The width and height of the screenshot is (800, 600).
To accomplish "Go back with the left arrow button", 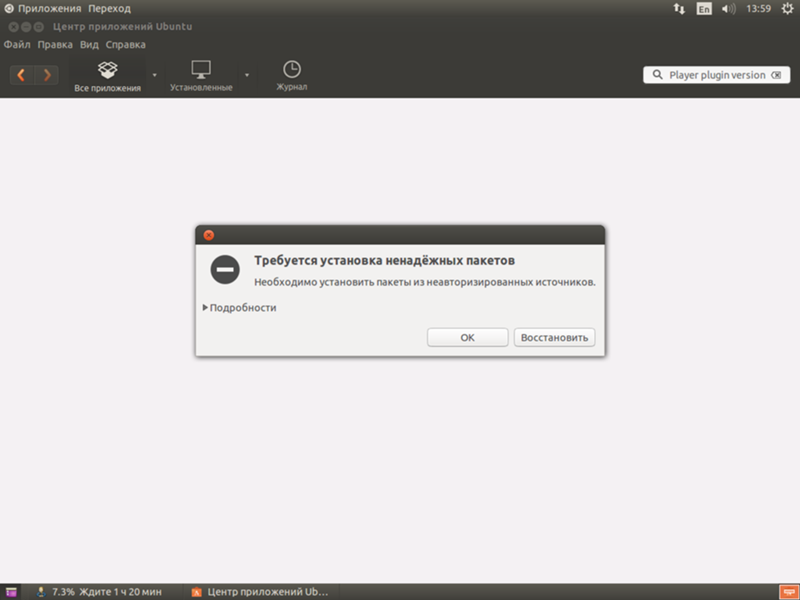I will tap(22, 75).
